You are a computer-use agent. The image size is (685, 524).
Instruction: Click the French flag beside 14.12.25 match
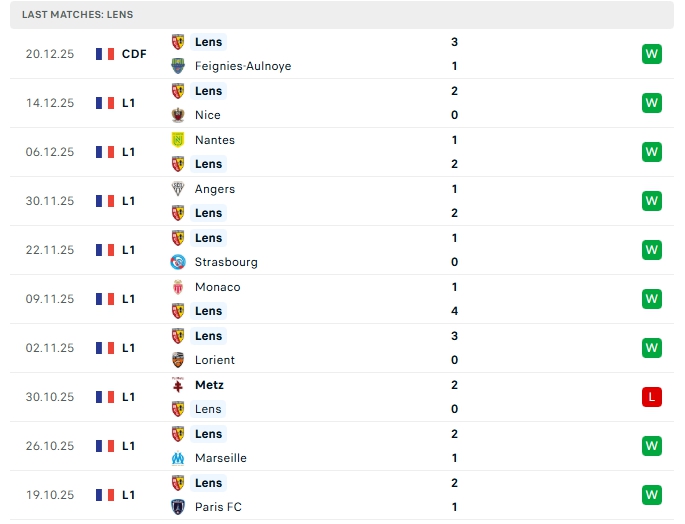pyautogui.click(x=105, y=103)
